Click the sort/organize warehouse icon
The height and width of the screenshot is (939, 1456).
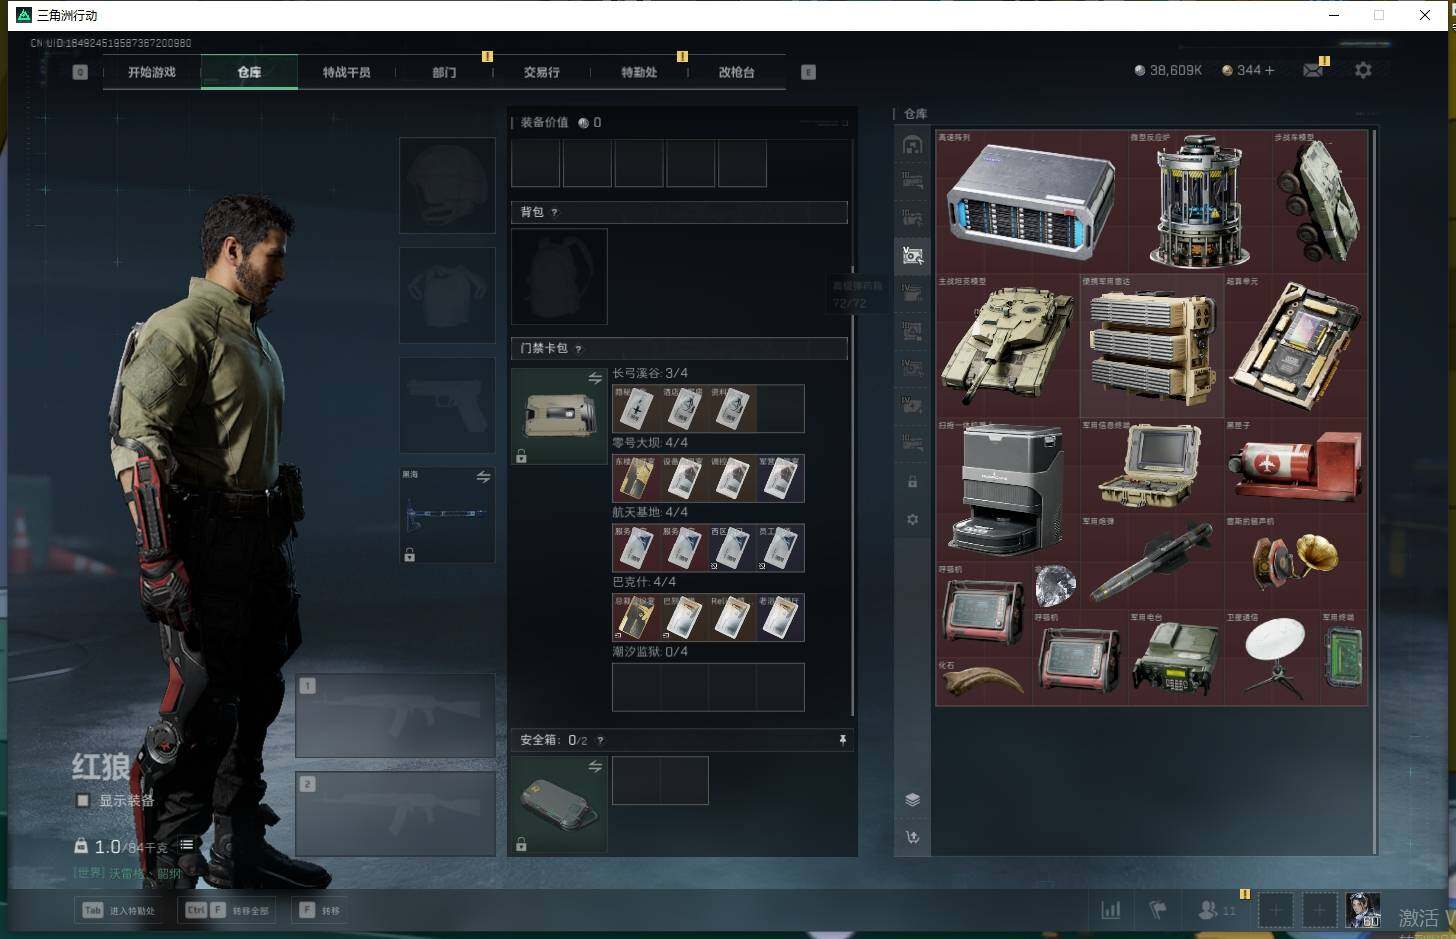pyautogui.click(x=912, y=837)
